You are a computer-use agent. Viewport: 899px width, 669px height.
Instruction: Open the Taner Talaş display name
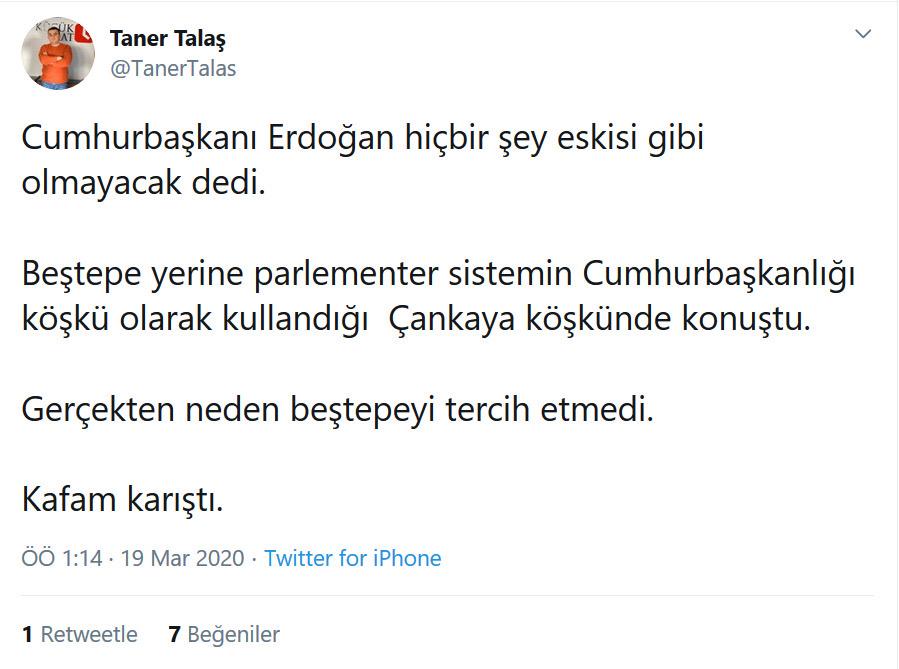coord(167,39)
